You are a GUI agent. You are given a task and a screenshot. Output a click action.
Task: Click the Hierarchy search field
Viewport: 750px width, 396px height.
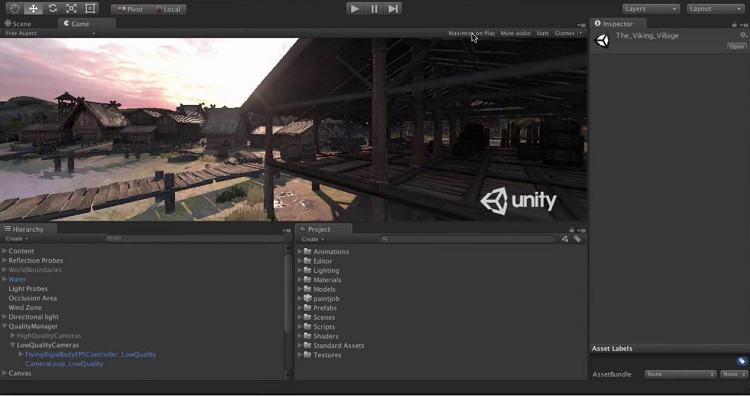tap(195, 238)
